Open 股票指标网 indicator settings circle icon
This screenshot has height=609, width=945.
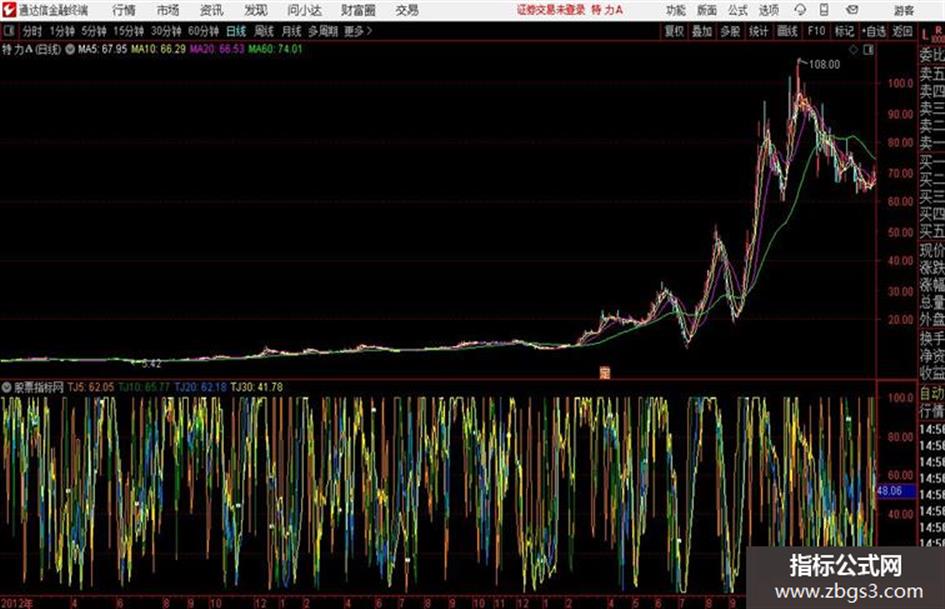click(7, 387)
